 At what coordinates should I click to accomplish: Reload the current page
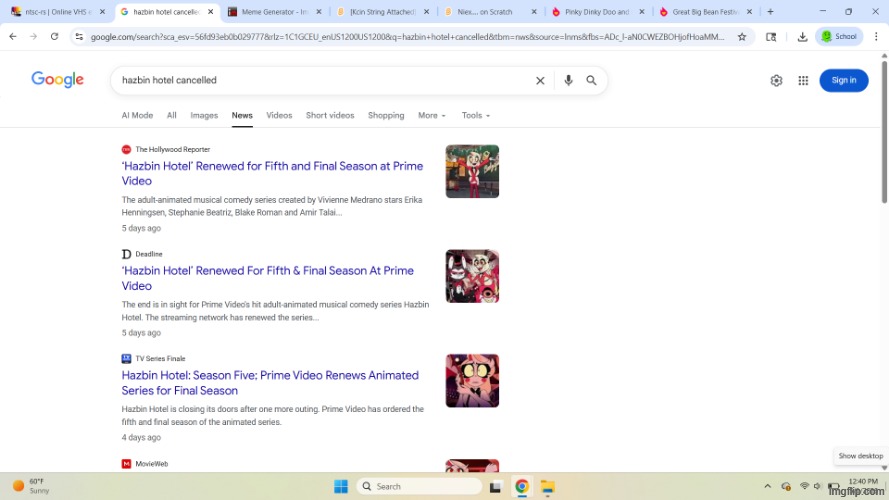tap(54, 36)
